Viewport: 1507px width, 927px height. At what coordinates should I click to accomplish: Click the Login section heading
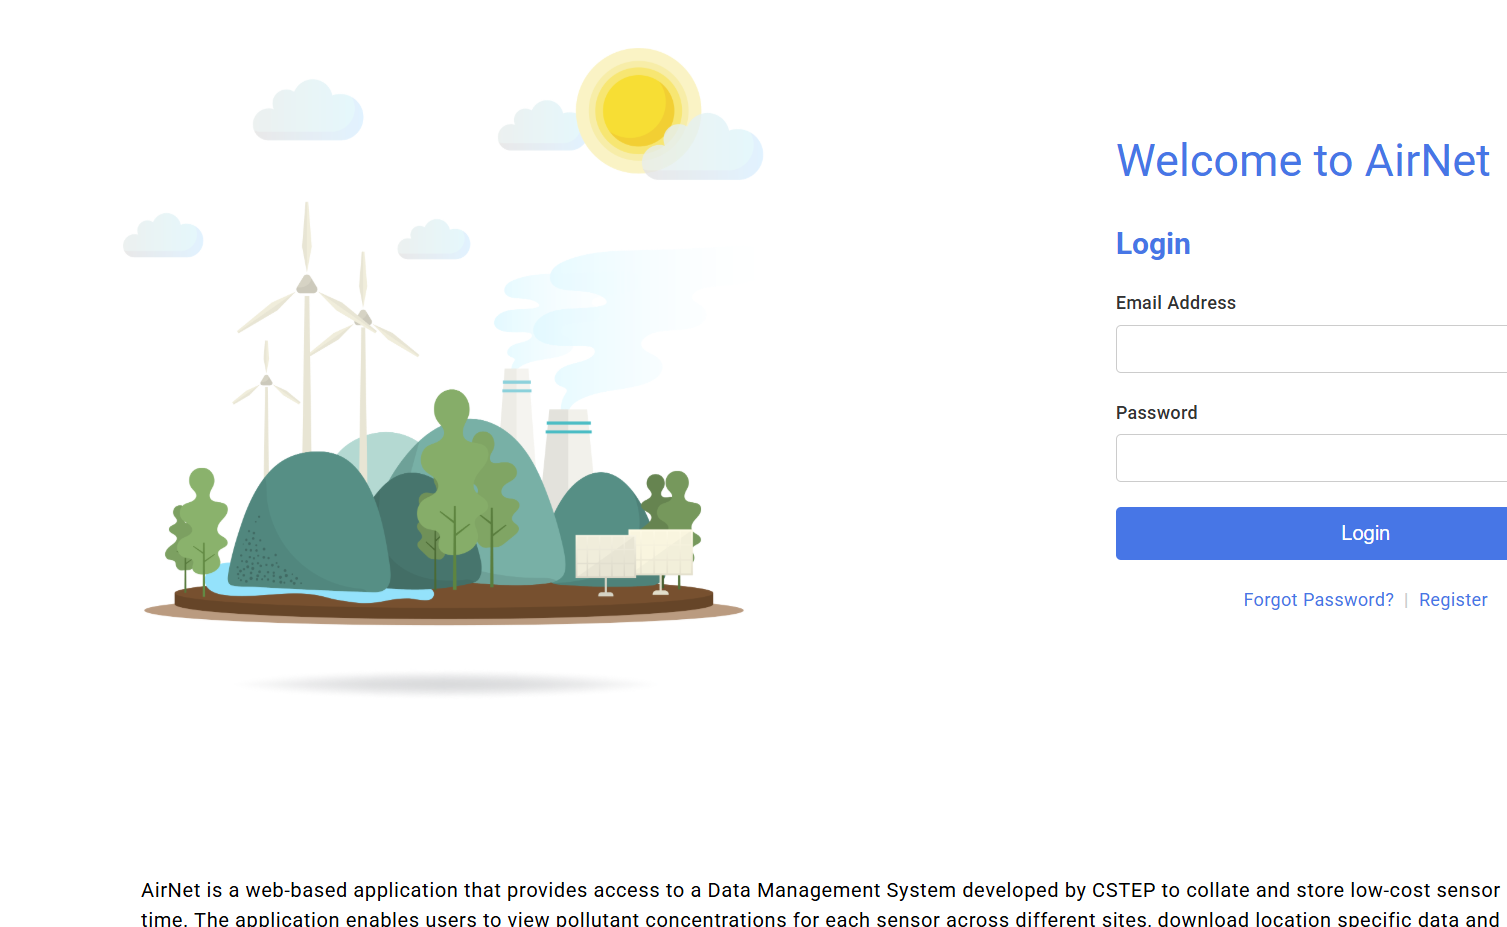click(1152, 243)
